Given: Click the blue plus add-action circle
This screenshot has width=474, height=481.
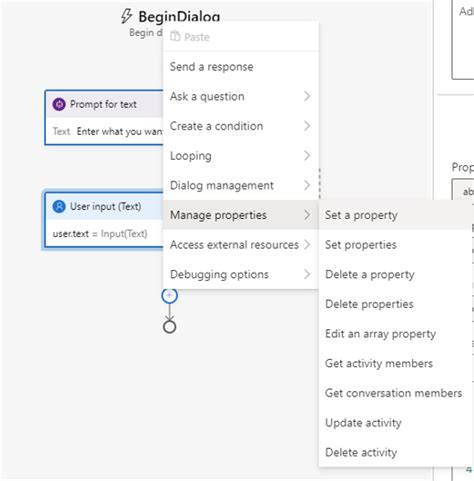Looking at the screenshot, I should coord(169,296).
